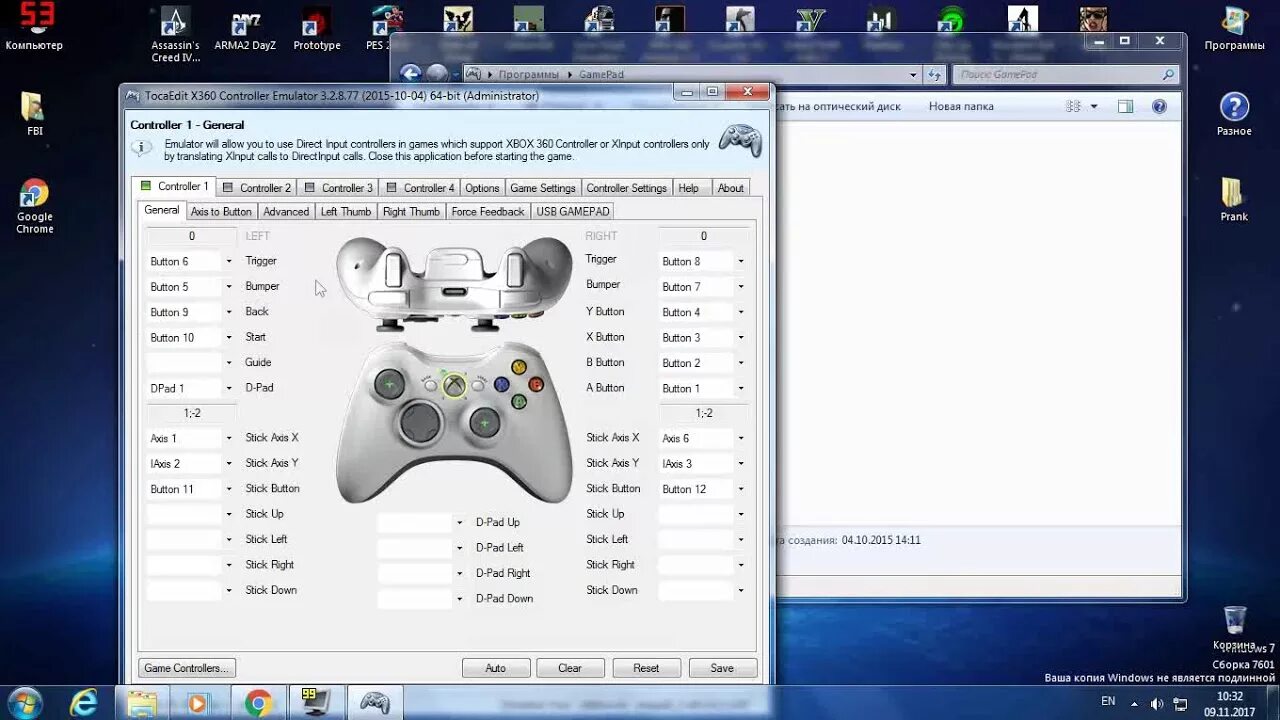The height and width of the screenshot is (720, 1280).
Task: Open the right Stick Button 12 dropdown
Action: click(x=741, y=489)
